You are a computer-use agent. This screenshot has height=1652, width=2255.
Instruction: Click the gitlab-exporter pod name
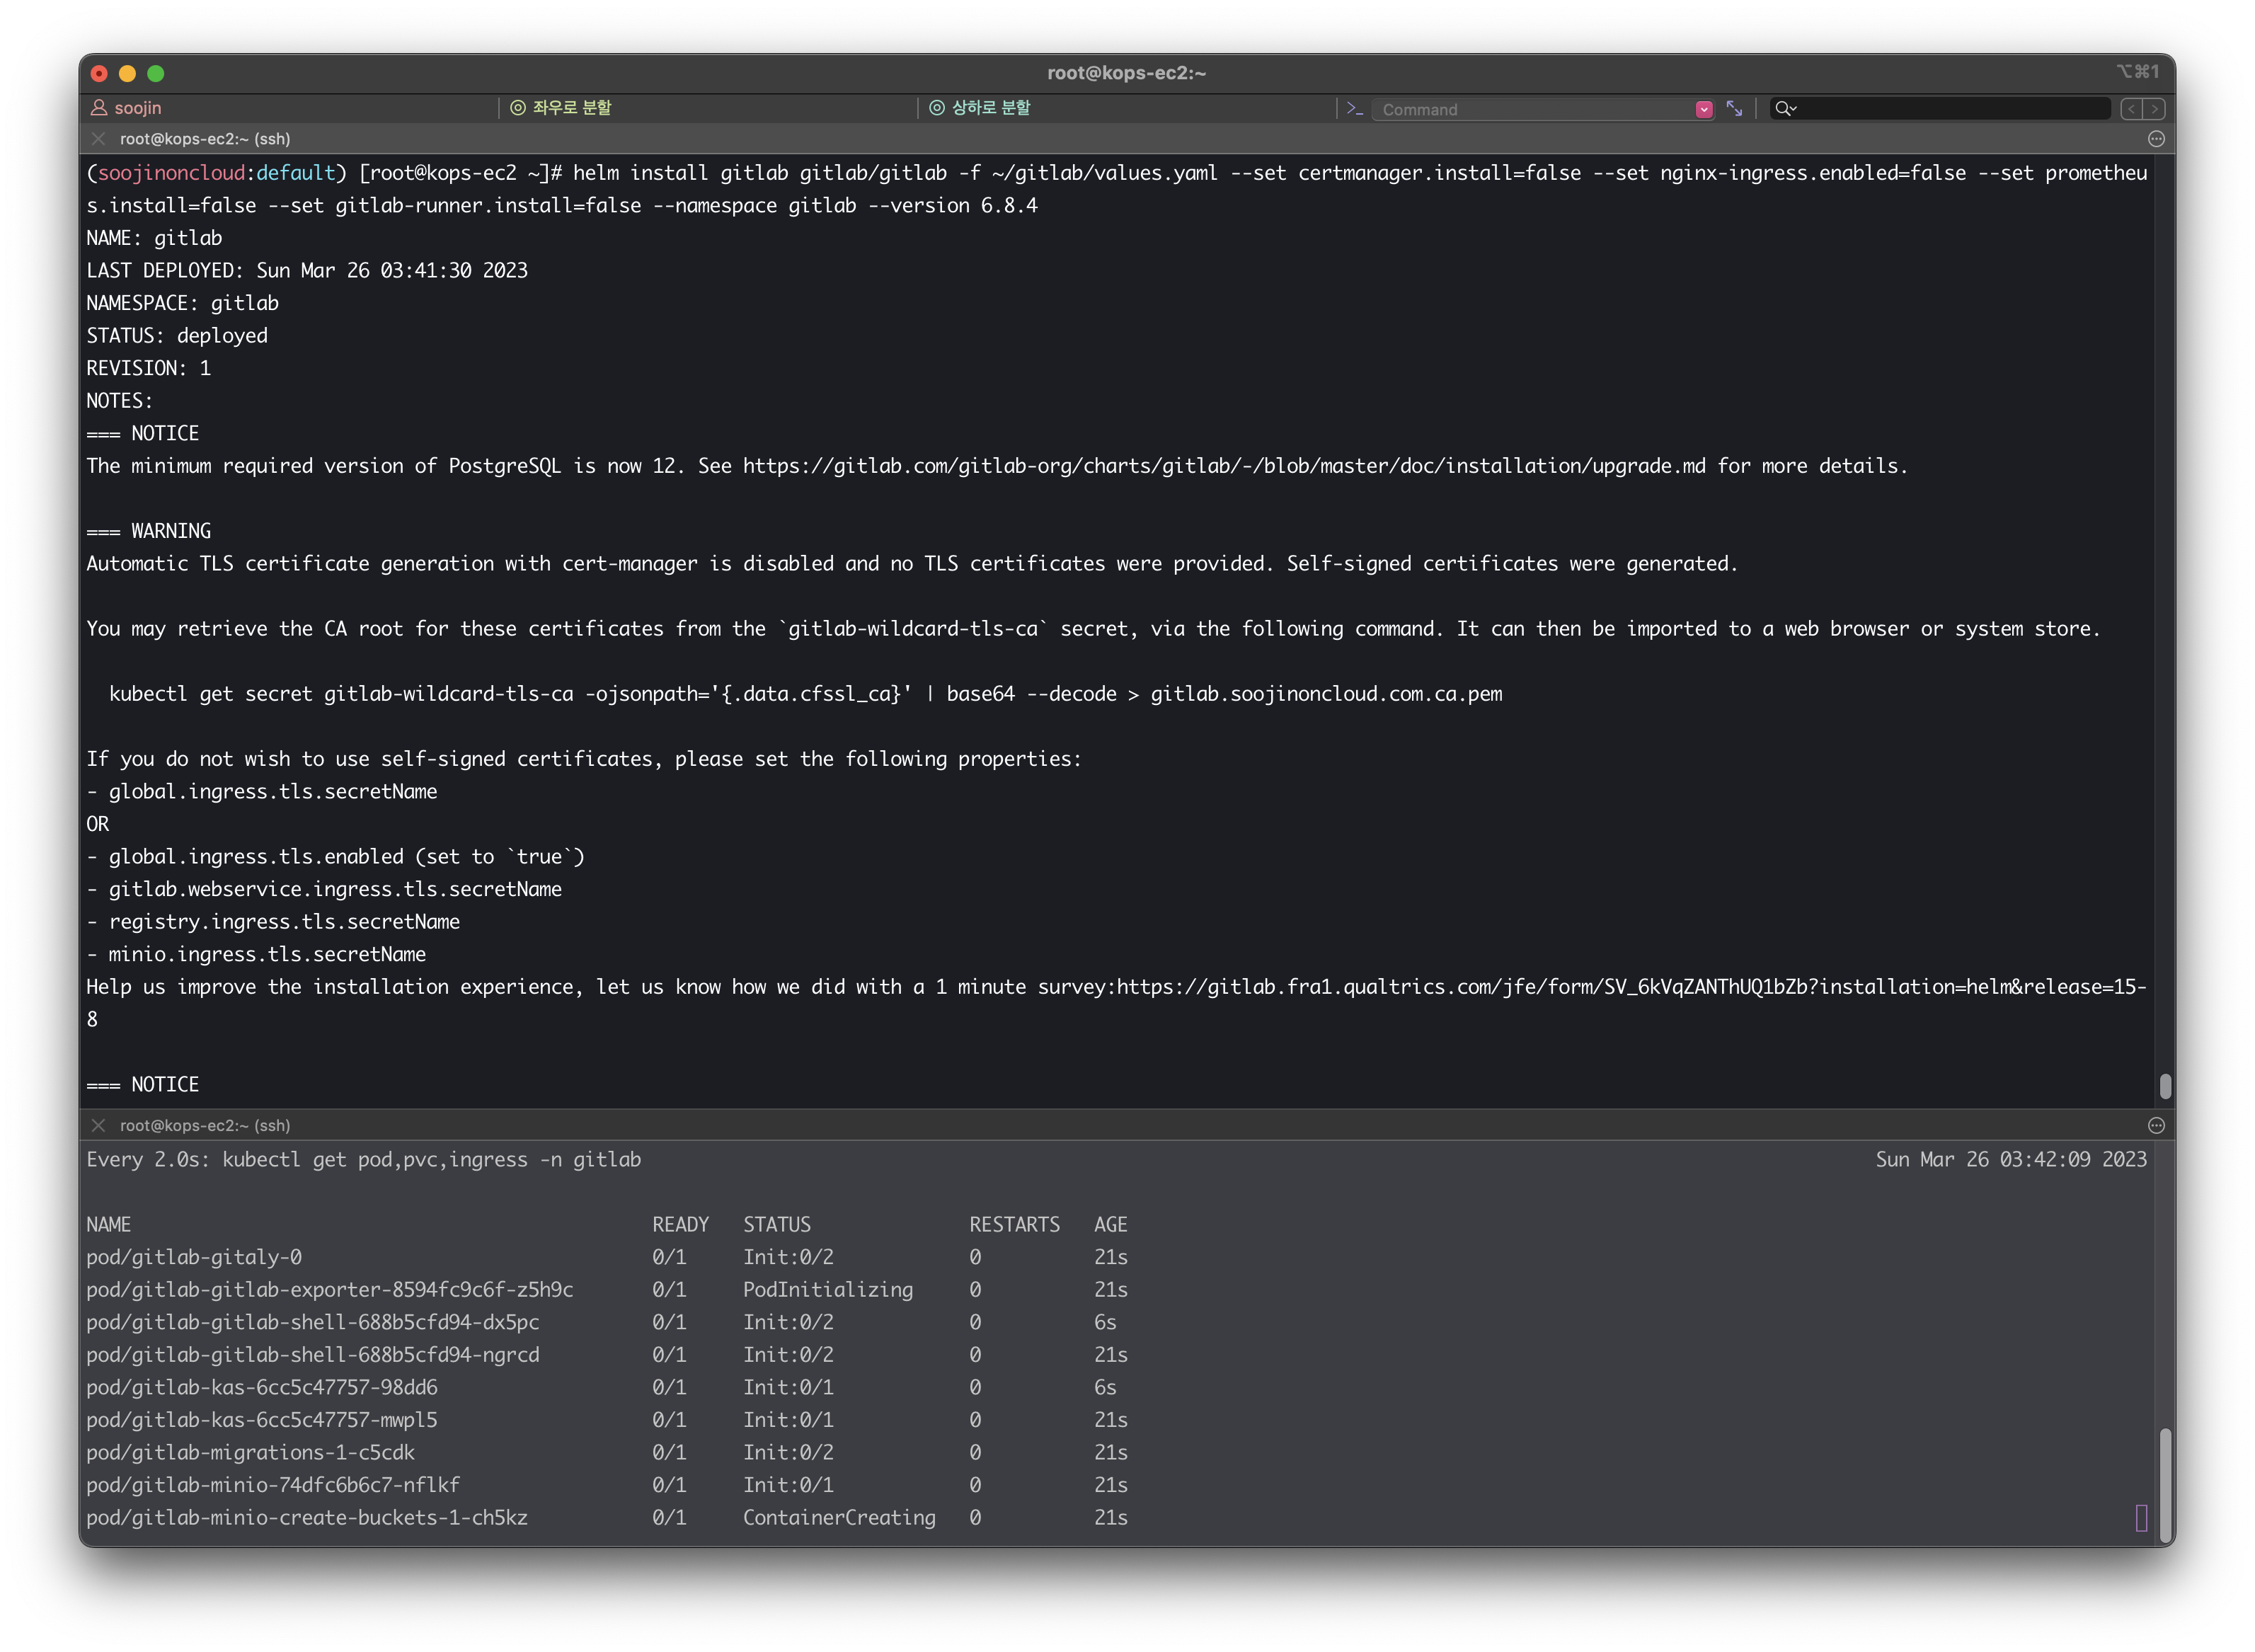point(329,1290)
